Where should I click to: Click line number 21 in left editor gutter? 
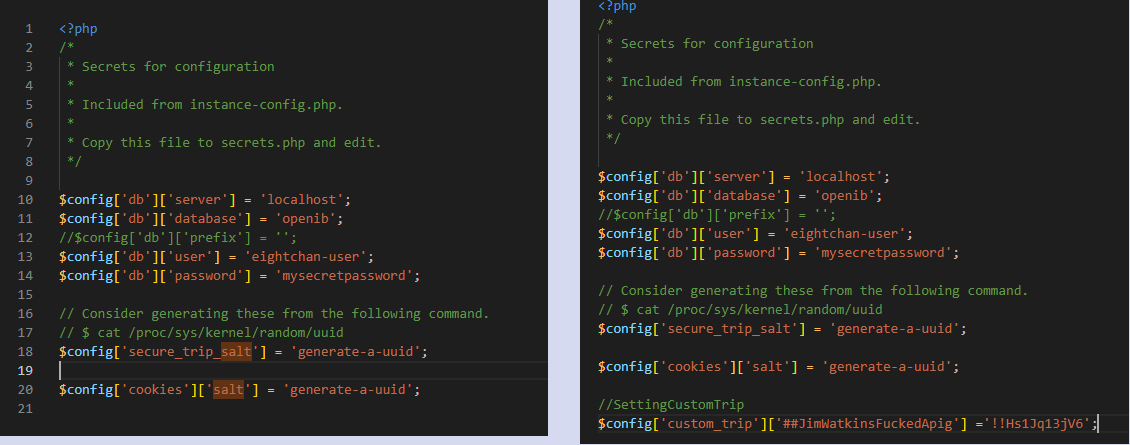(25, 408)
